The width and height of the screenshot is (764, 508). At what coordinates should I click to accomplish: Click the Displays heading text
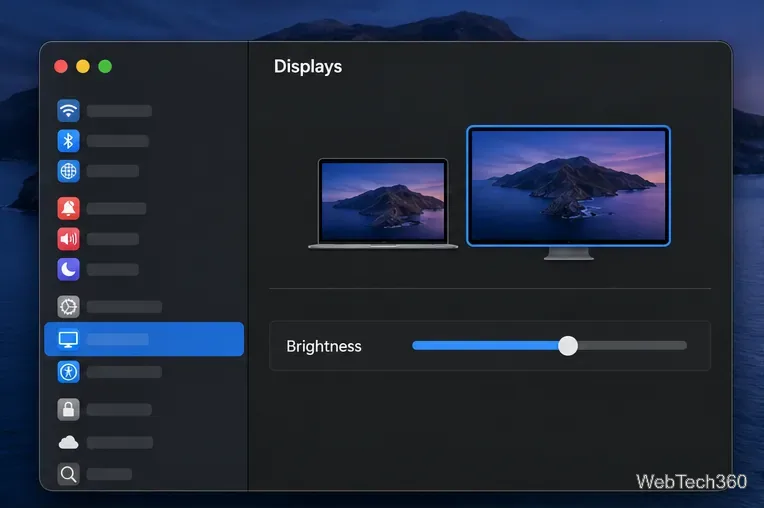(x=307, y=67)
